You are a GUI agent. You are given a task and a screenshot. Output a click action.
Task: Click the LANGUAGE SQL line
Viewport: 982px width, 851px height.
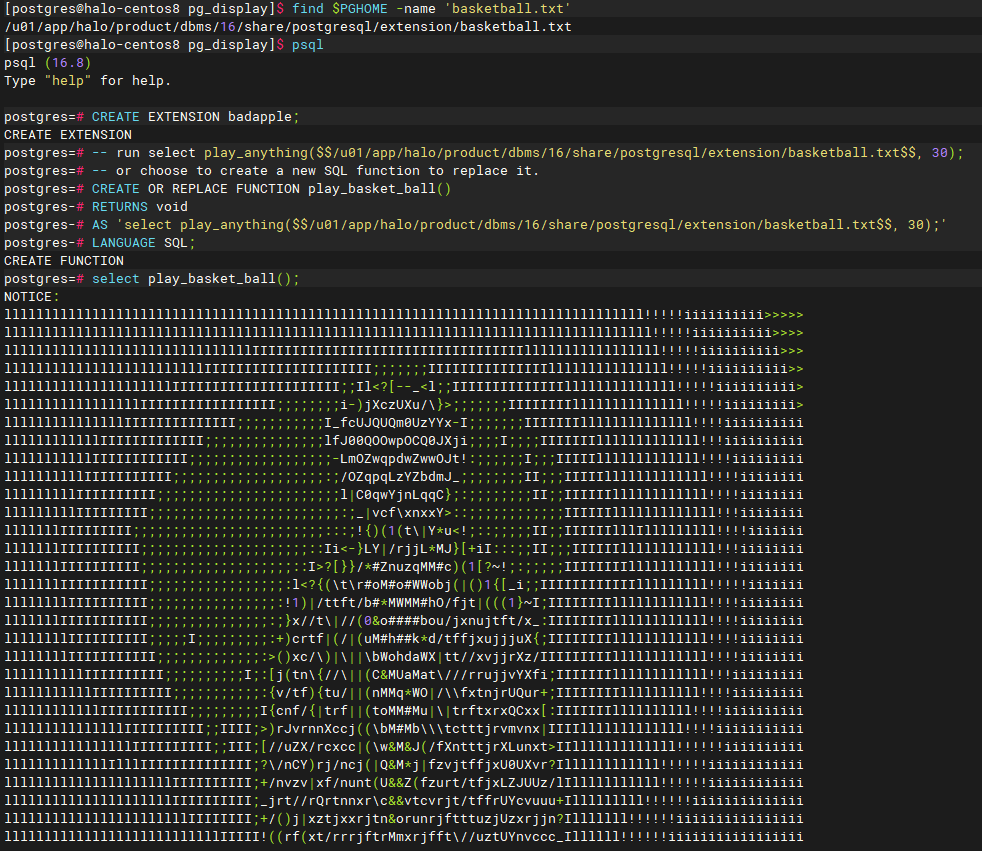tap(143, 243)
